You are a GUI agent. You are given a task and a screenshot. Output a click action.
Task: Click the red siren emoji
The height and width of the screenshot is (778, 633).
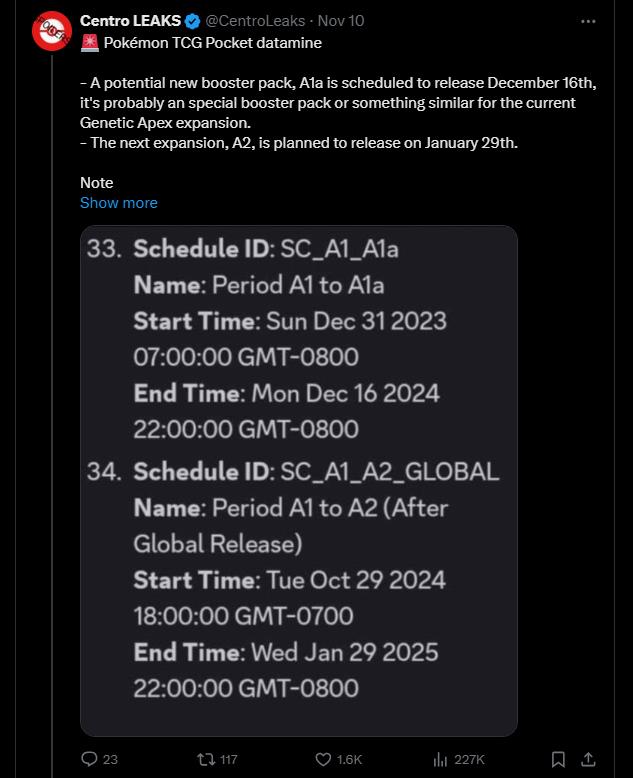pos(89,44)
